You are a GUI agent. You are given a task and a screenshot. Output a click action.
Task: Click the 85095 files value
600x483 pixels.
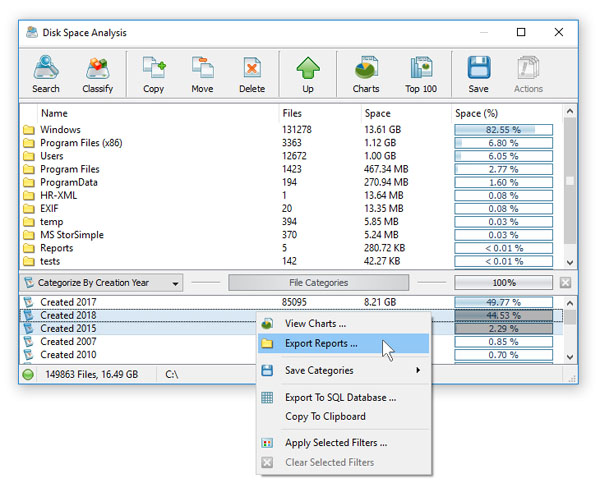click(x=294, y=302)
